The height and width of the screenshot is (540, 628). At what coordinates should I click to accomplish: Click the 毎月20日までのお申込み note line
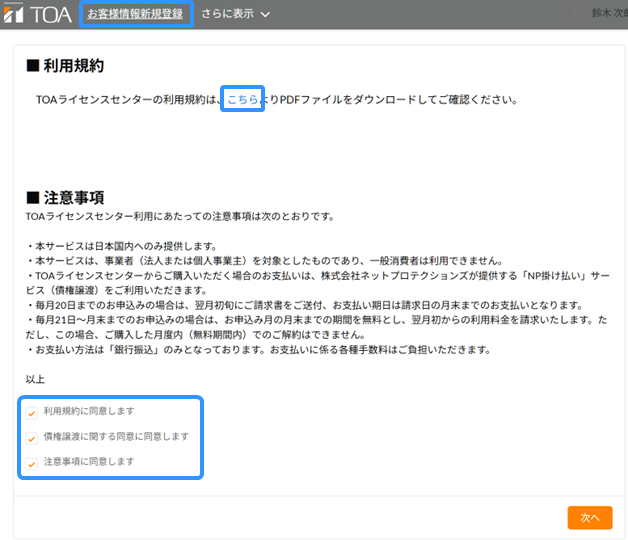click(300, 305)
